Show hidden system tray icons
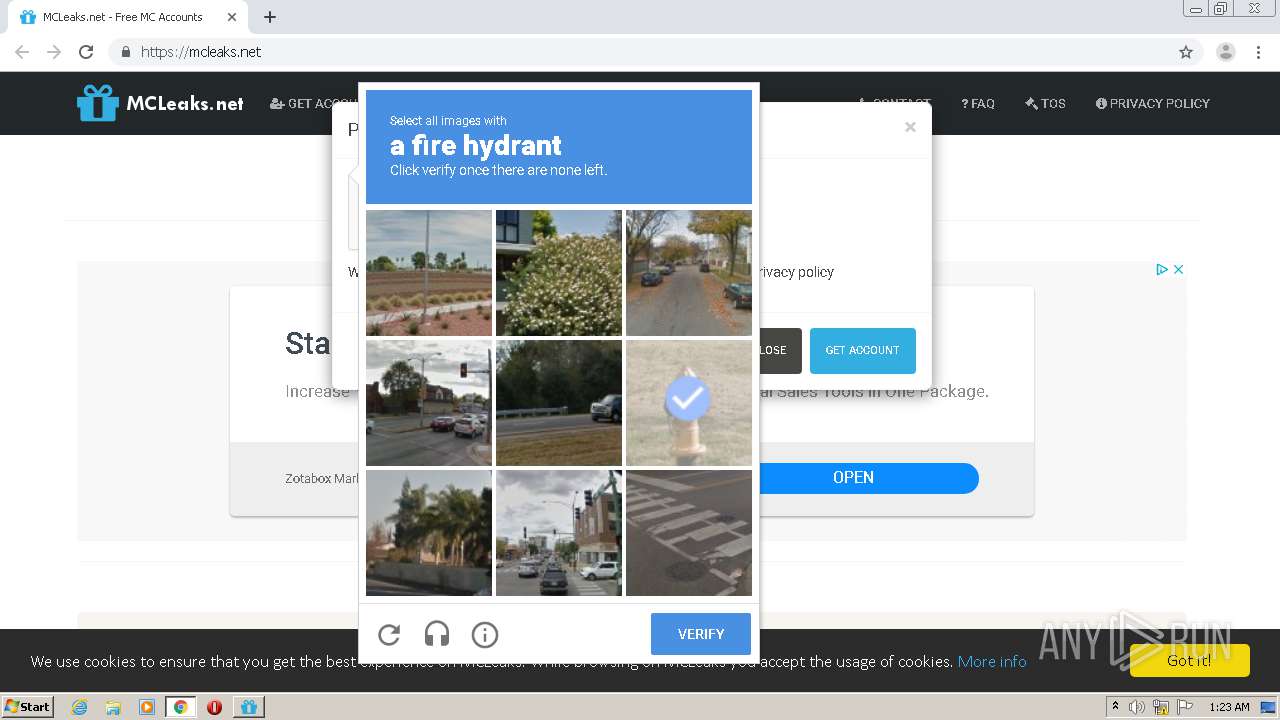1280x720 pixels. [1115, 707]
